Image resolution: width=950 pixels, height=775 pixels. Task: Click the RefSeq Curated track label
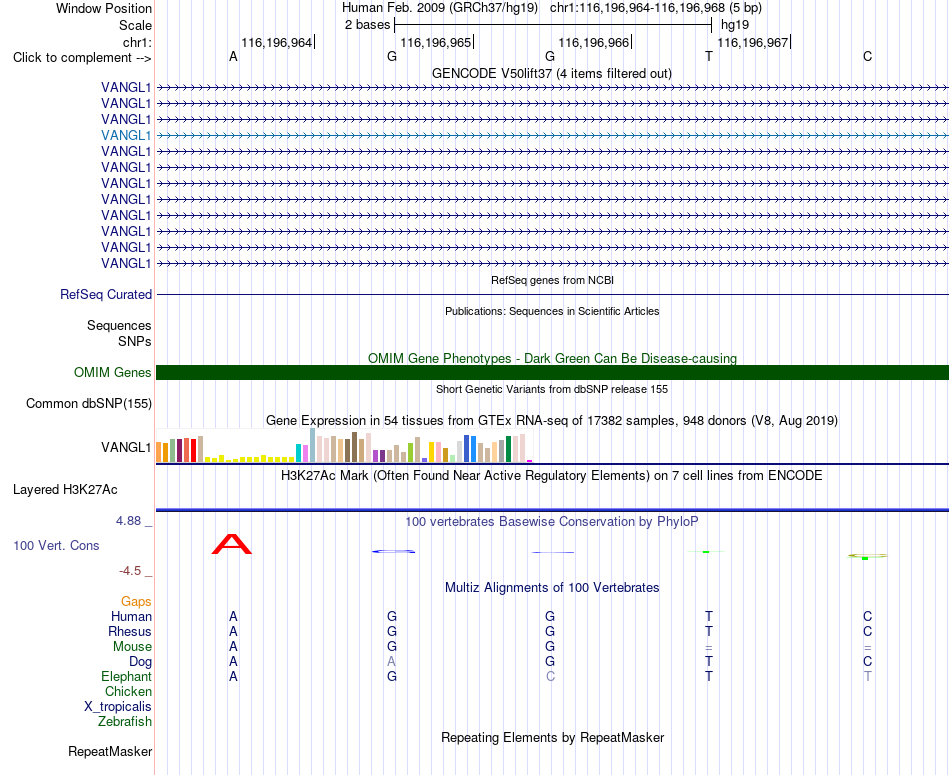(x=106, y=294)
